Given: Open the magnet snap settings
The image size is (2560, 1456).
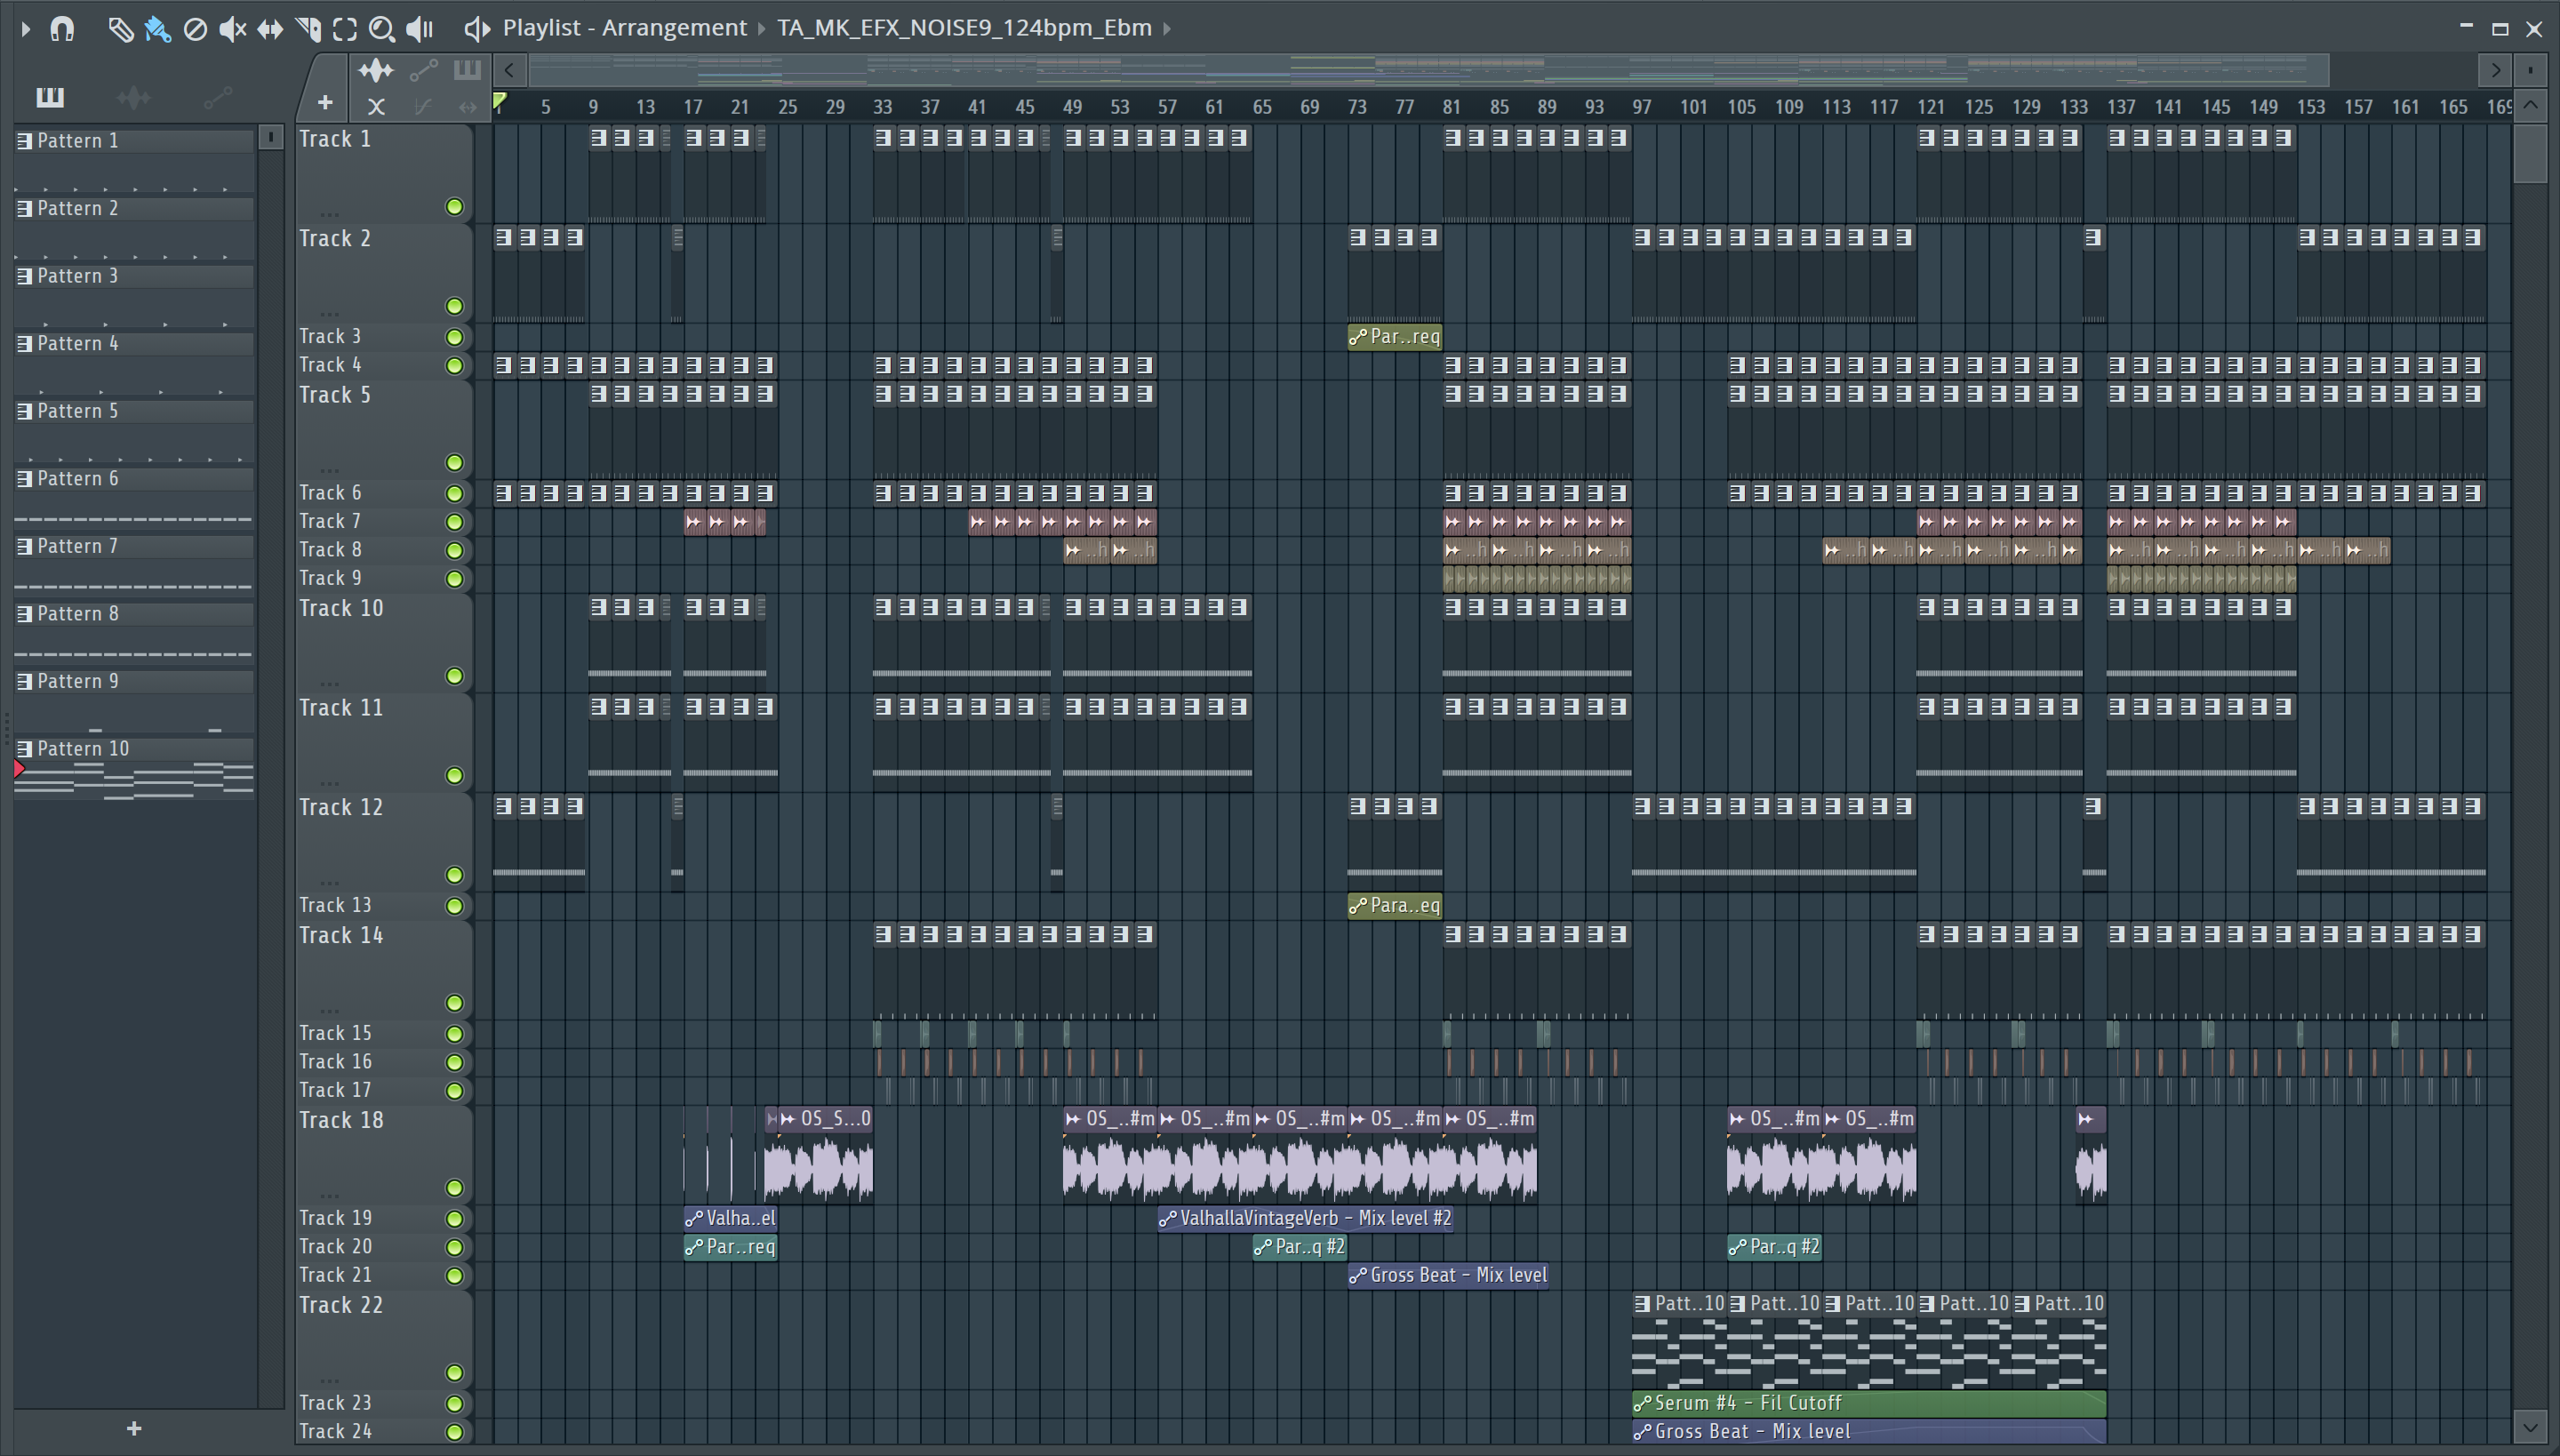Looking at the screenshot, I should click(x=62, y=29).
